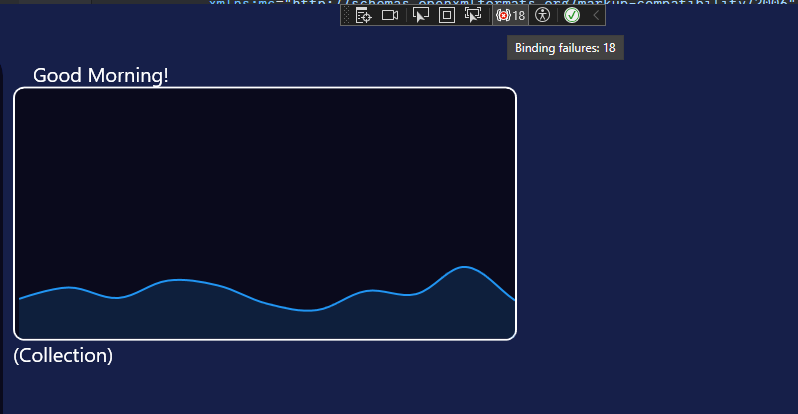The image size is (798, 414).
Task: Run the accessibility scan person icon
Action: tap(543, 15)
